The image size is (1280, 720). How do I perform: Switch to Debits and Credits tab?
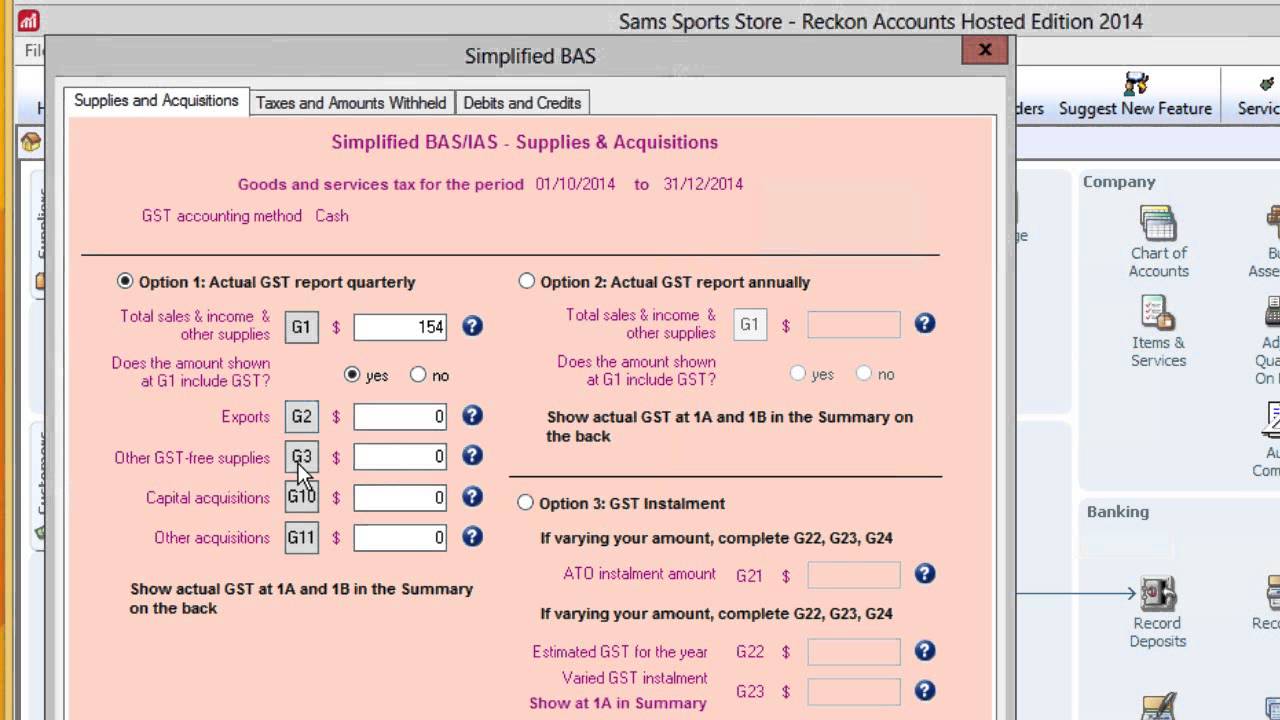click(x=522, y=103)
